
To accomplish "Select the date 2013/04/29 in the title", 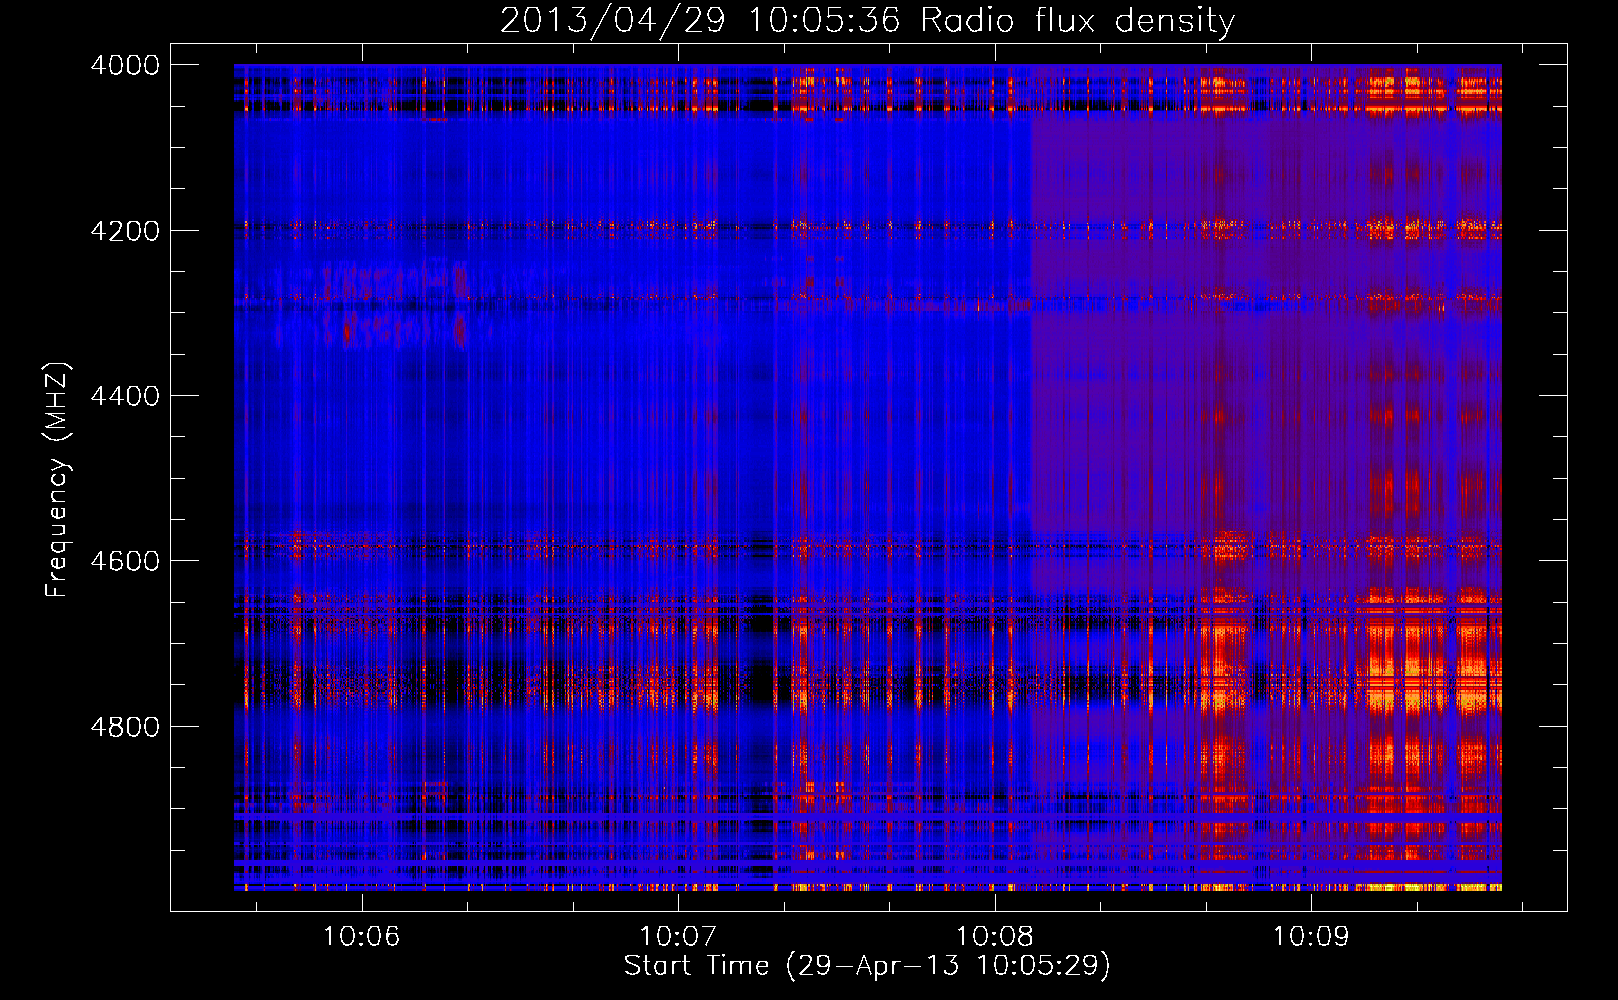I will [x=612, y=20].
